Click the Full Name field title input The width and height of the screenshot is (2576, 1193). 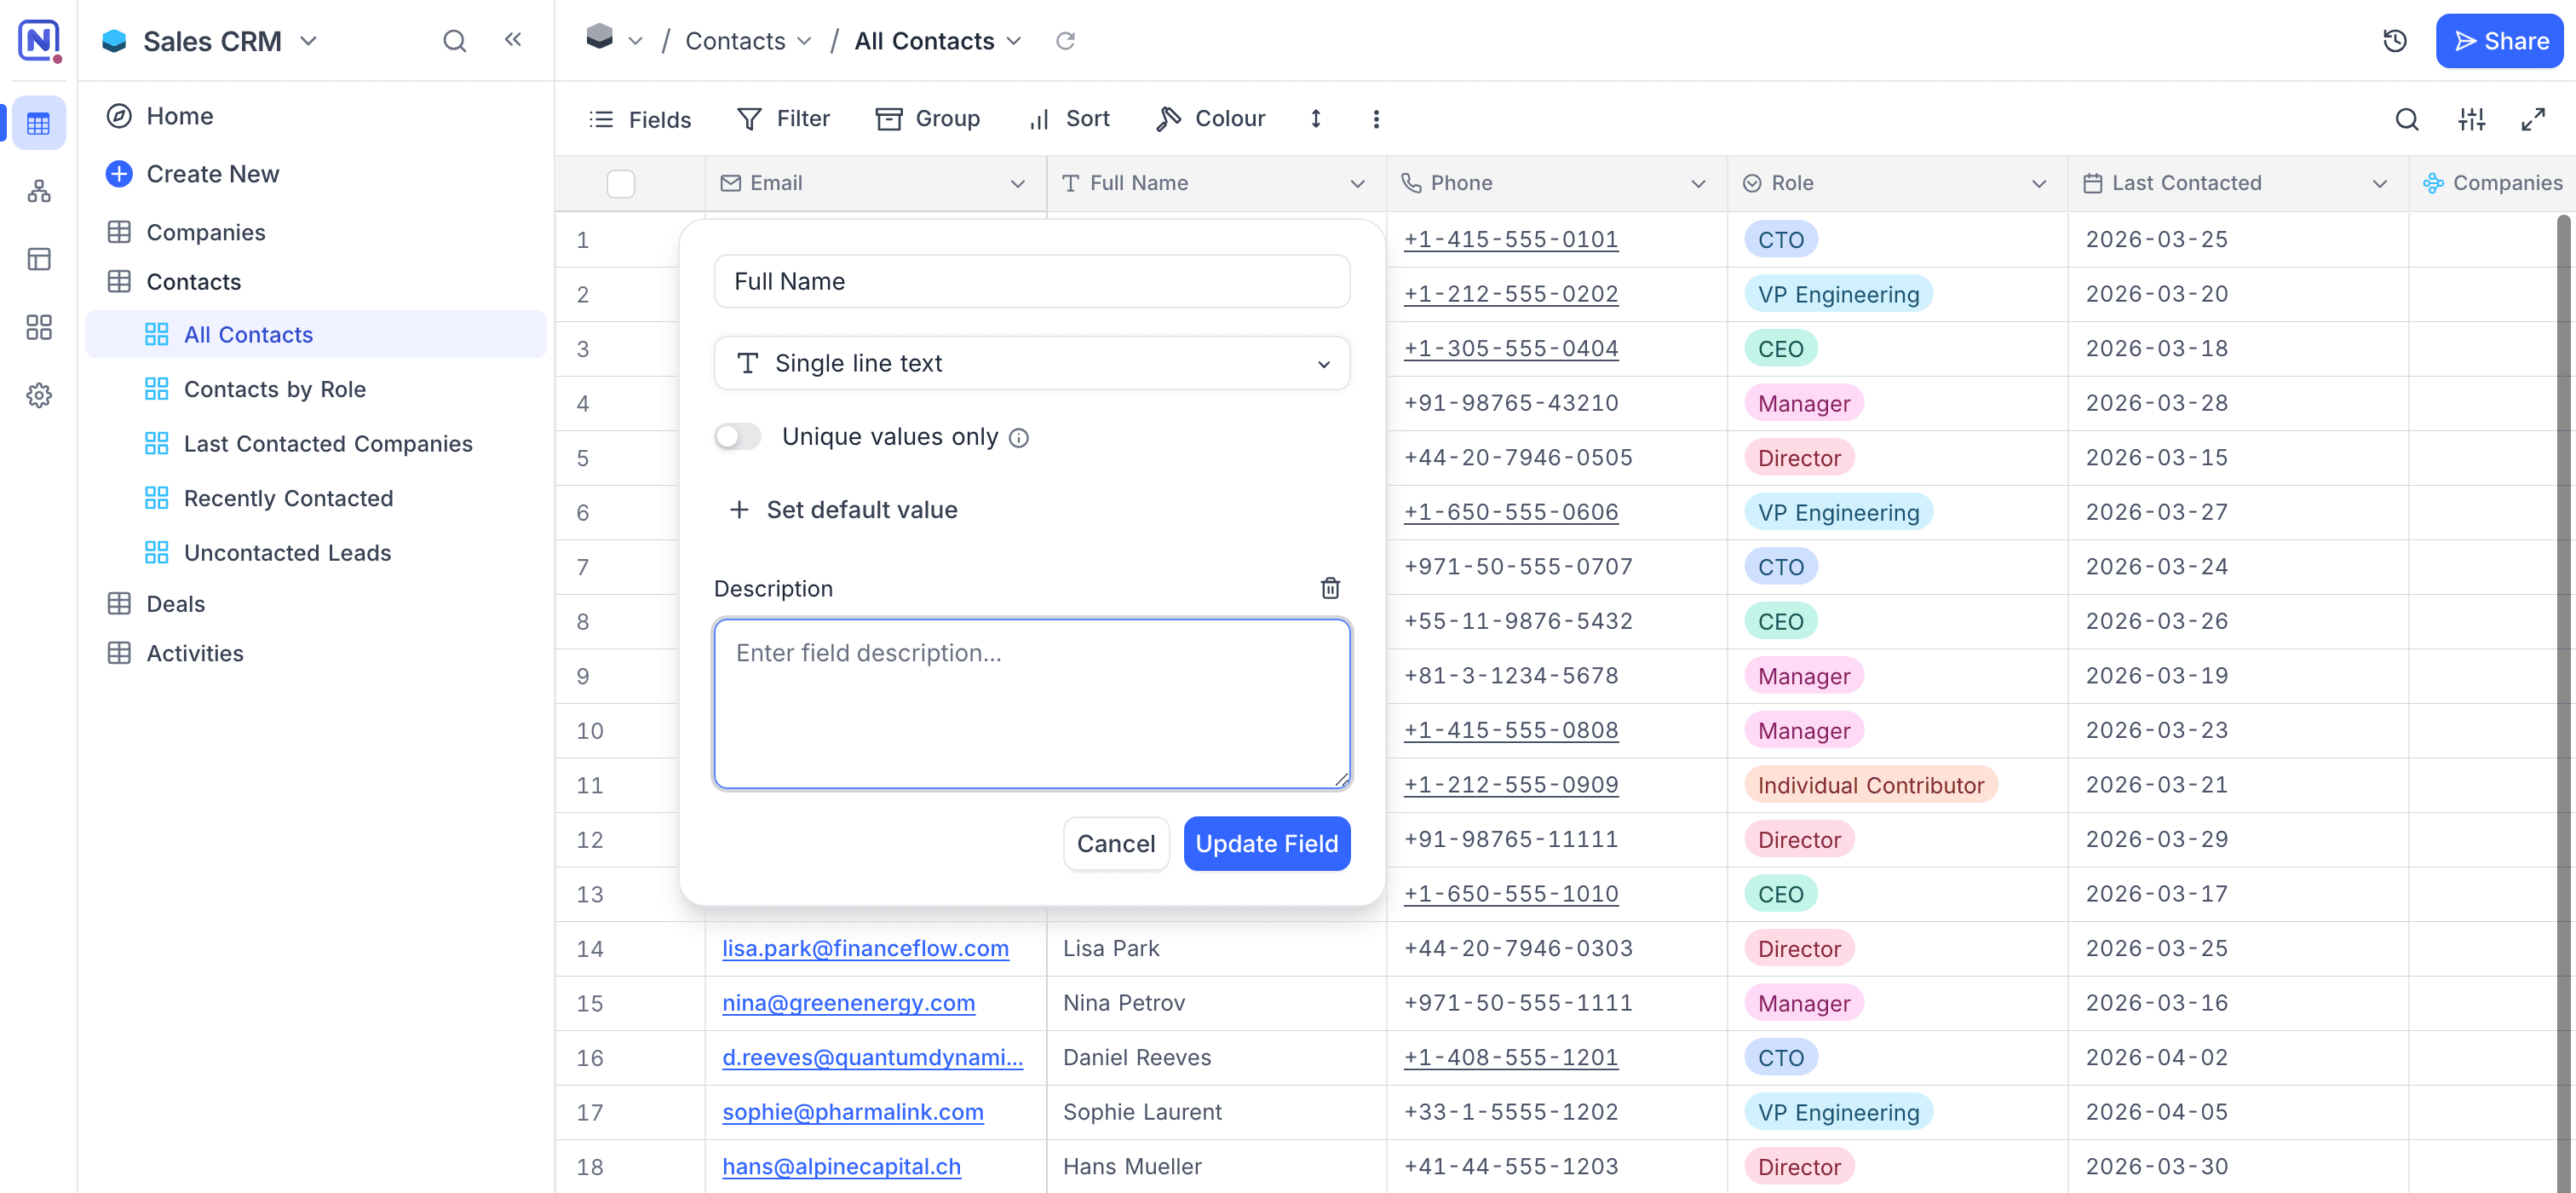coord(1032,281)
